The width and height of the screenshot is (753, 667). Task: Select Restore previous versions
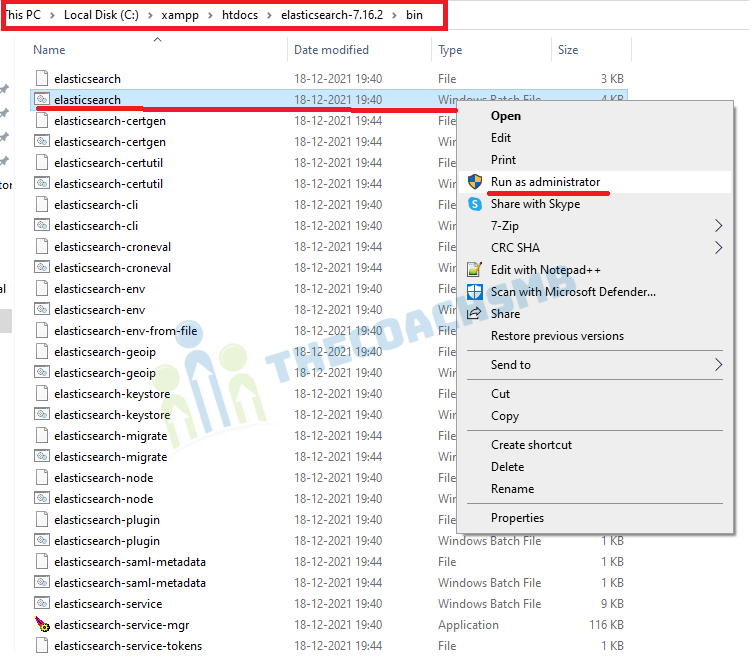(x=557, y=336)
